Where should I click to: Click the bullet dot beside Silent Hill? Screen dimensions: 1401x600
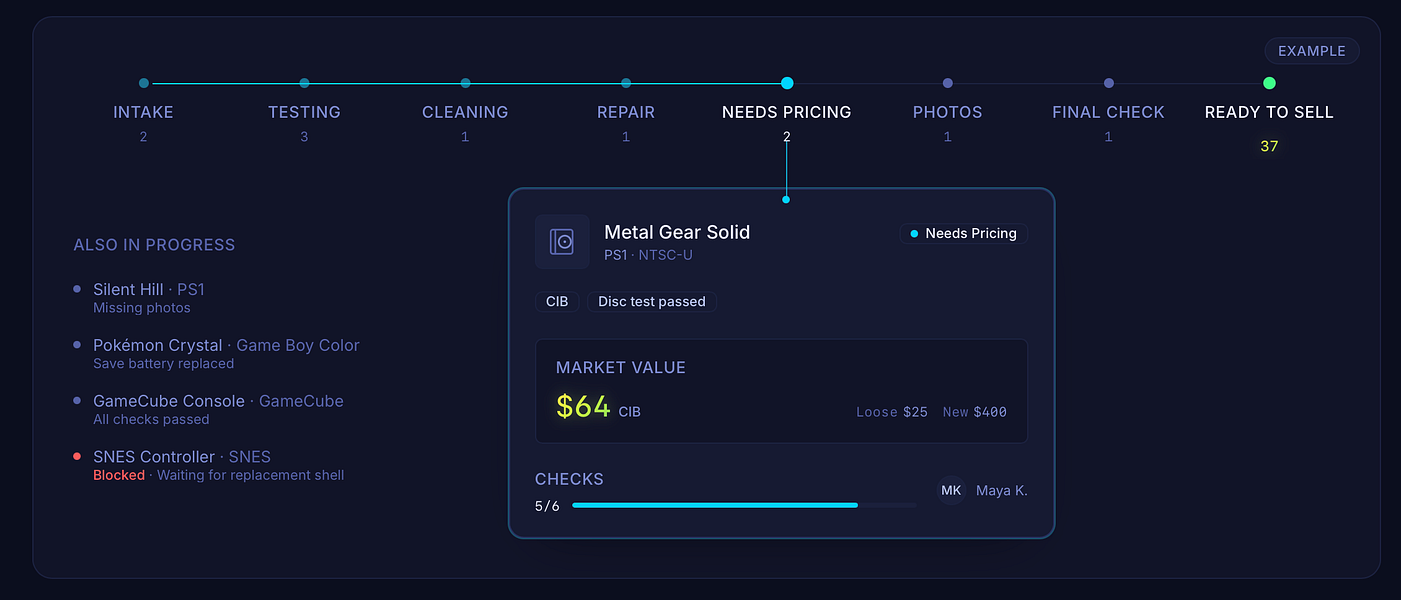(x=77, y=289)
